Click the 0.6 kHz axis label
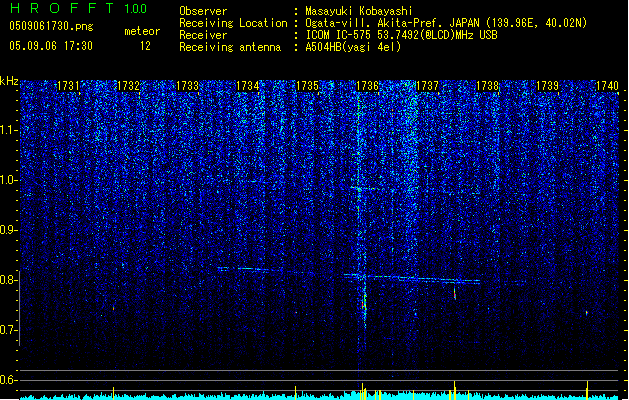 pyautogui.click(x=9, y=380)
